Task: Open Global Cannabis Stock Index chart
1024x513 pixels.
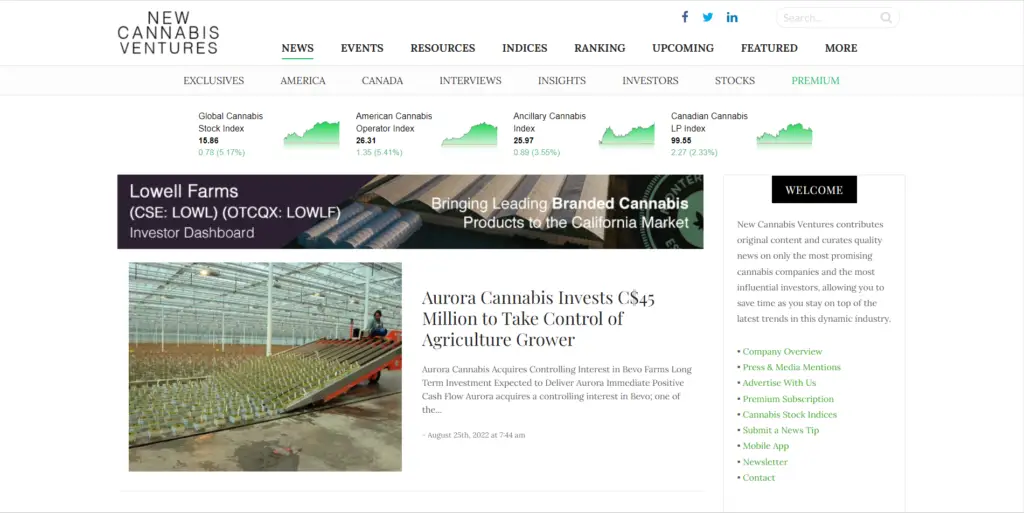Action: pyautogui.click(x=312, y=134)
